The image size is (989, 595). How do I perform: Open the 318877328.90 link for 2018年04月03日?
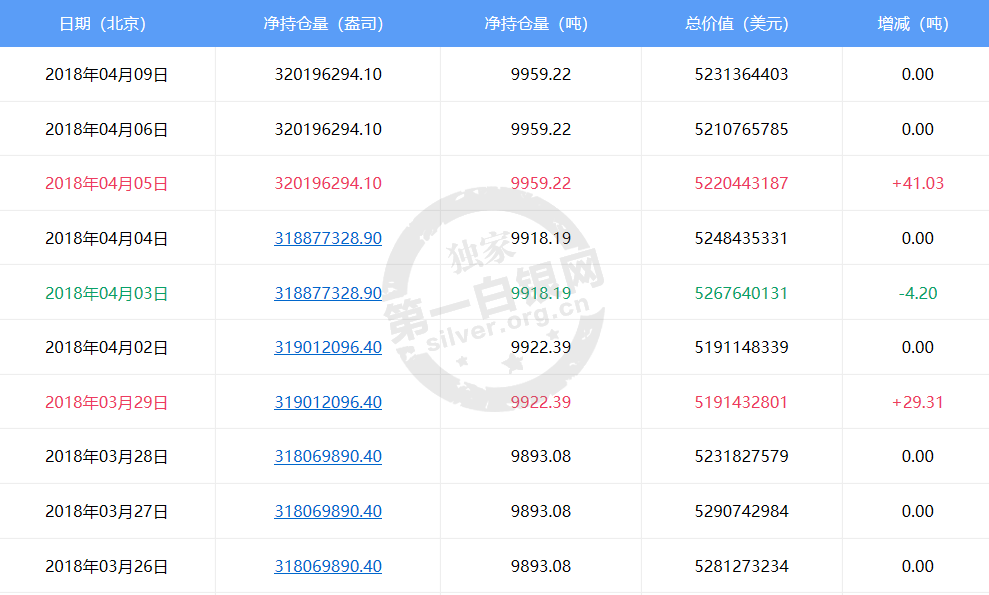coord(328,293)
